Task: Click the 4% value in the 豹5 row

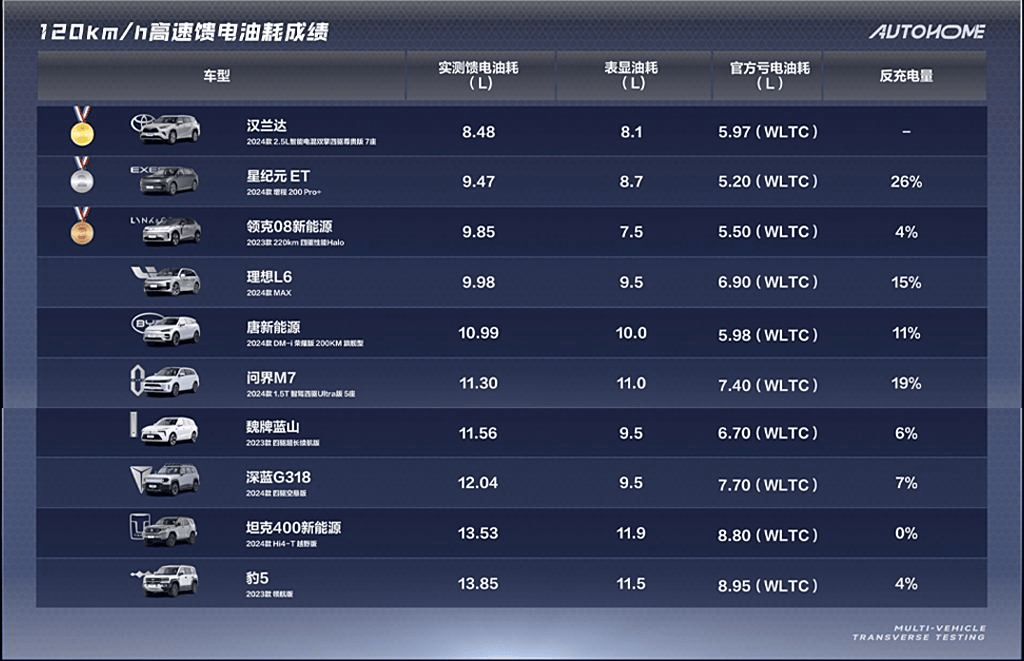Action: coord(906,583)
